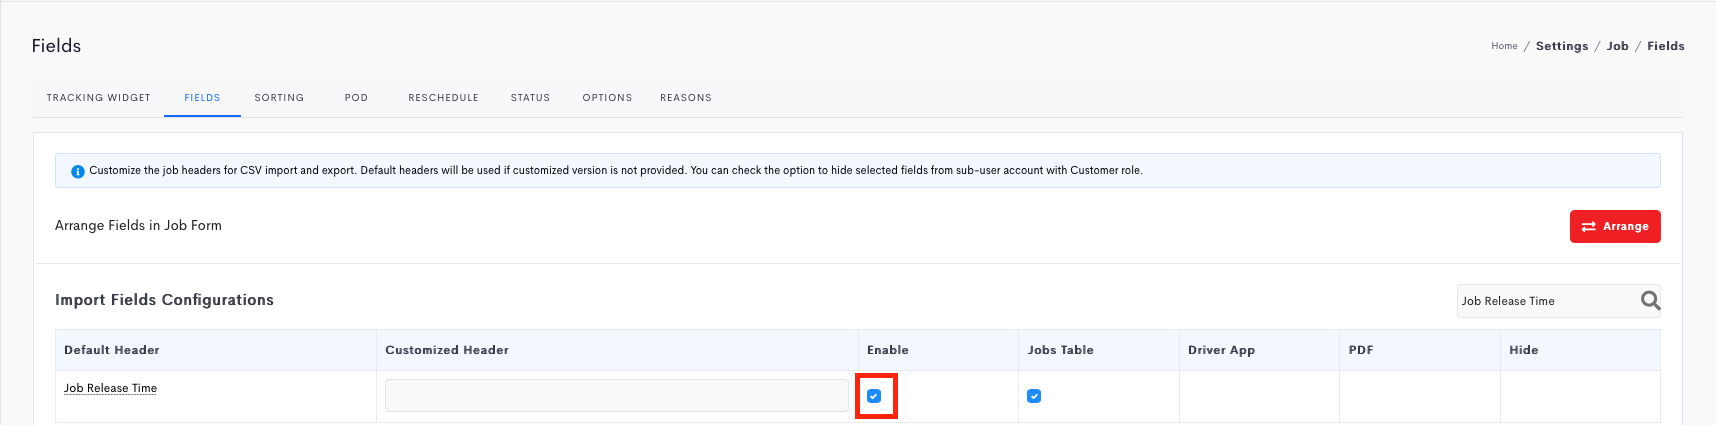Select the Reasons tab

(x=686, y=98)
